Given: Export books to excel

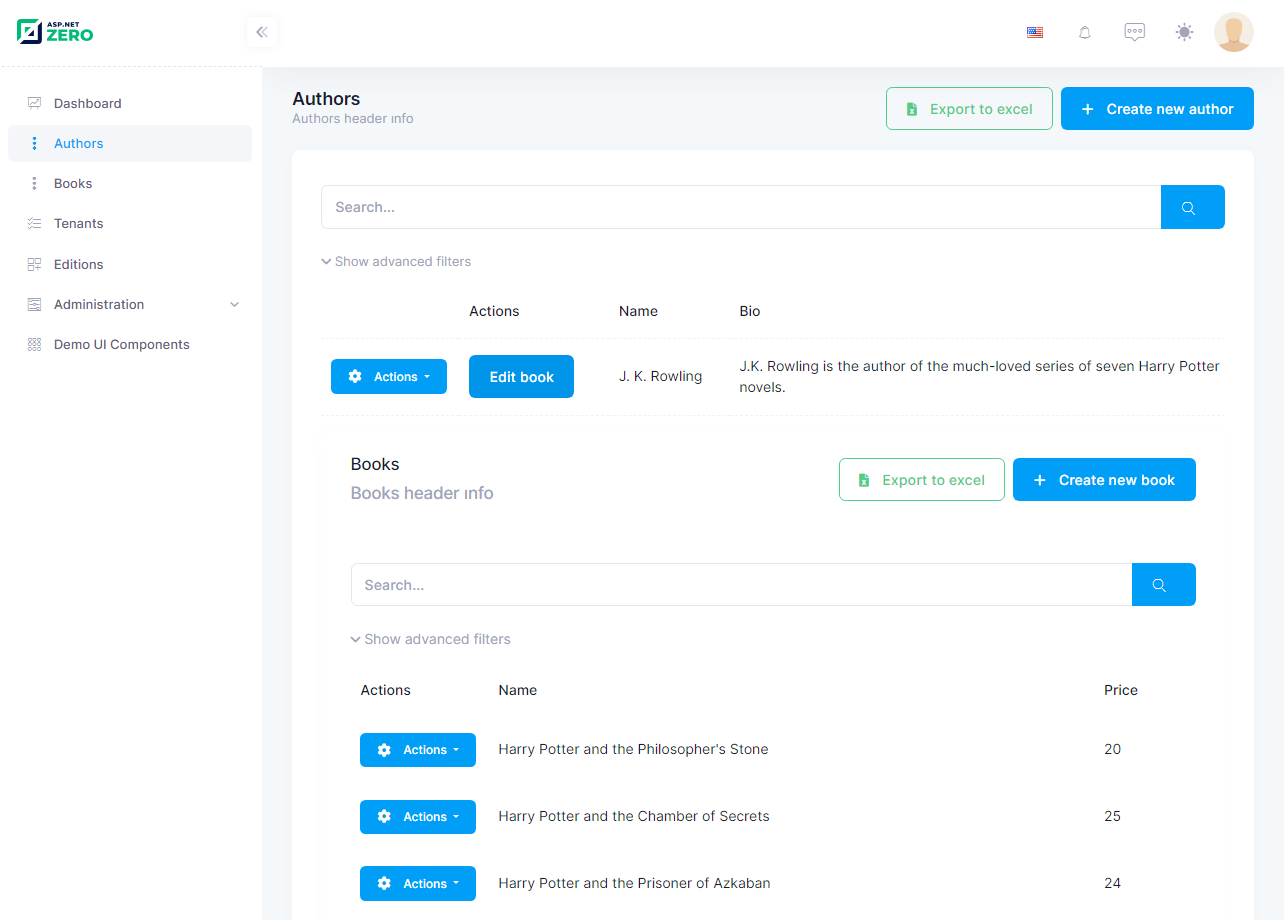Looking at the screenshot, I should tap(922, 480).
